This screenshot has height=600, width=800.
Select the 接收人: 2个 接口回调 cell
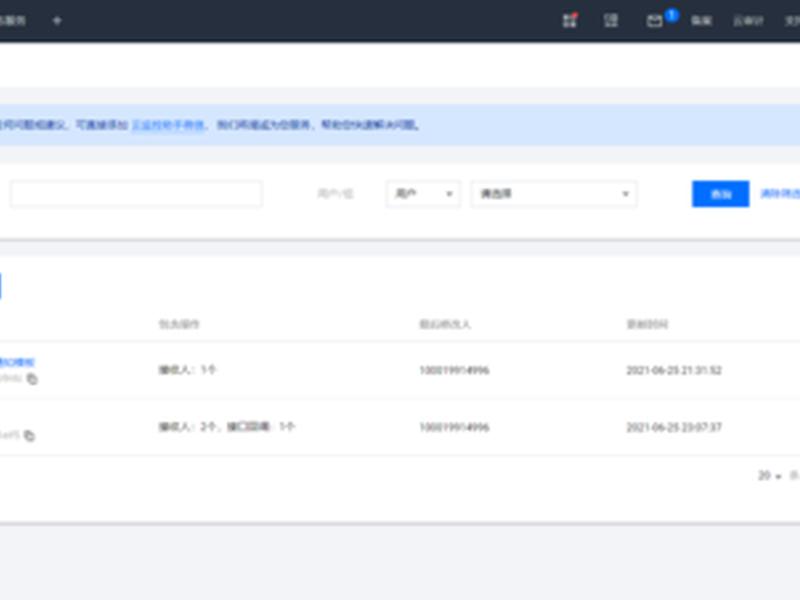[227, 427]
